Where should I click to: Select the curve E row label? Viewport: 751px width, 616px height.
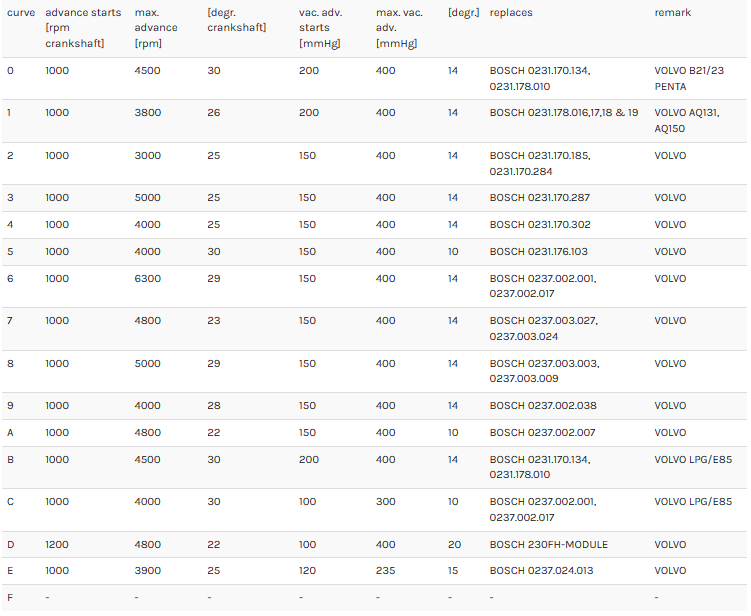coord(10,570)
